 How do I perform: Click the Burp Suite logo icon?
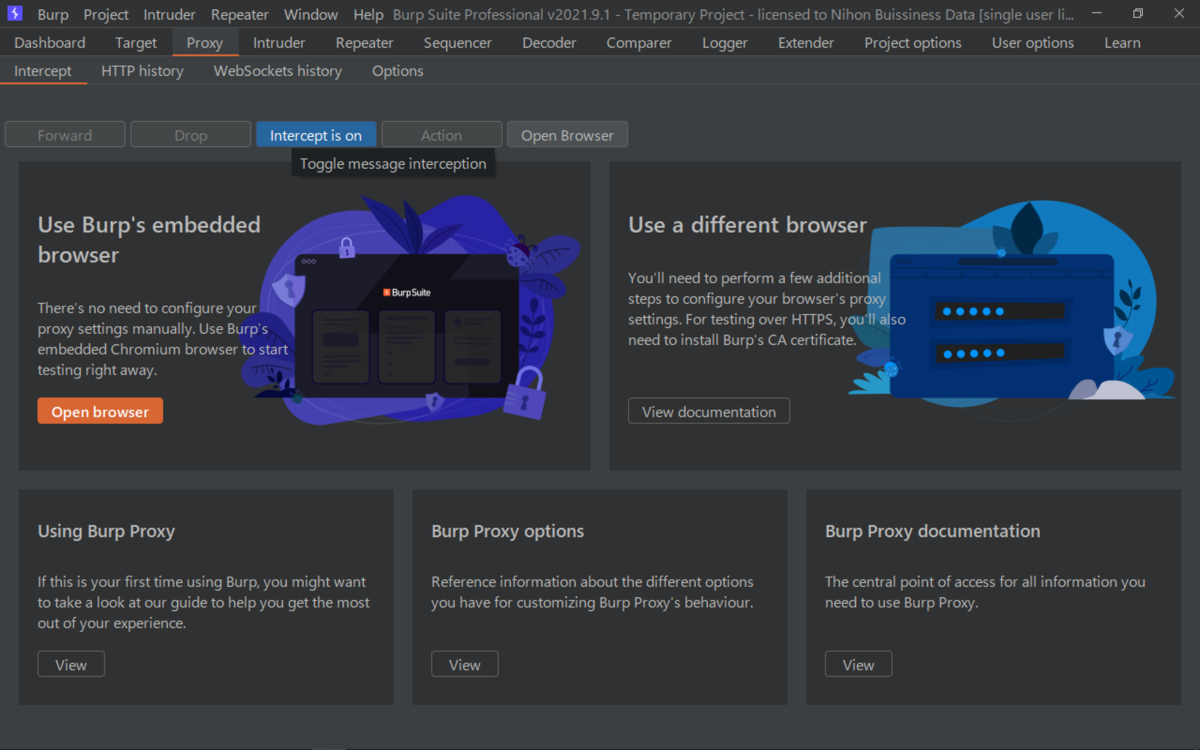tap(15, 14)
